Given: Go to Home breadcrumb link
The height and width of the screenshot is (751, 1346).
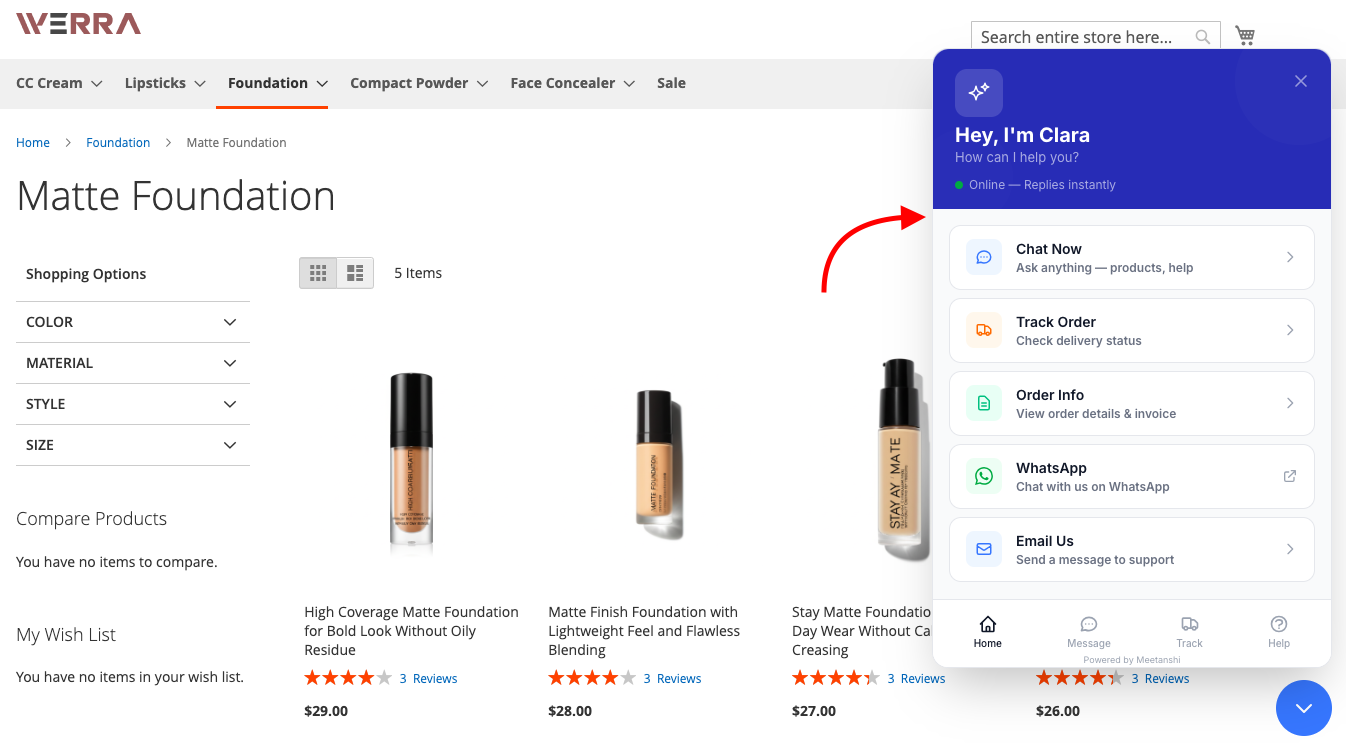Looking at the screenshot, I should pyautogui.click(x=33, y=143).
